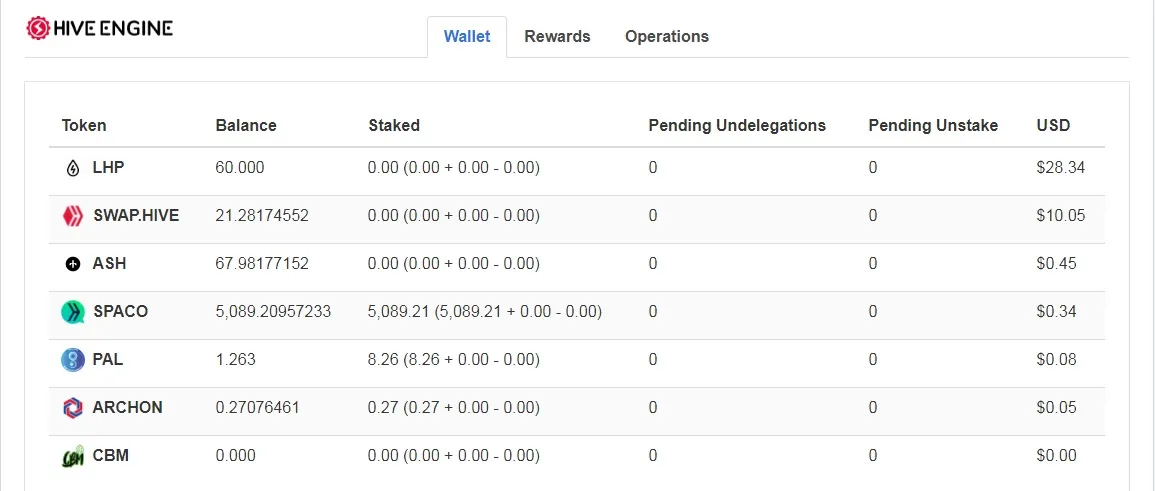Screen dimensions: 1155x491
Task: Select the PAL token name
Action: click(x=108, y=360)
